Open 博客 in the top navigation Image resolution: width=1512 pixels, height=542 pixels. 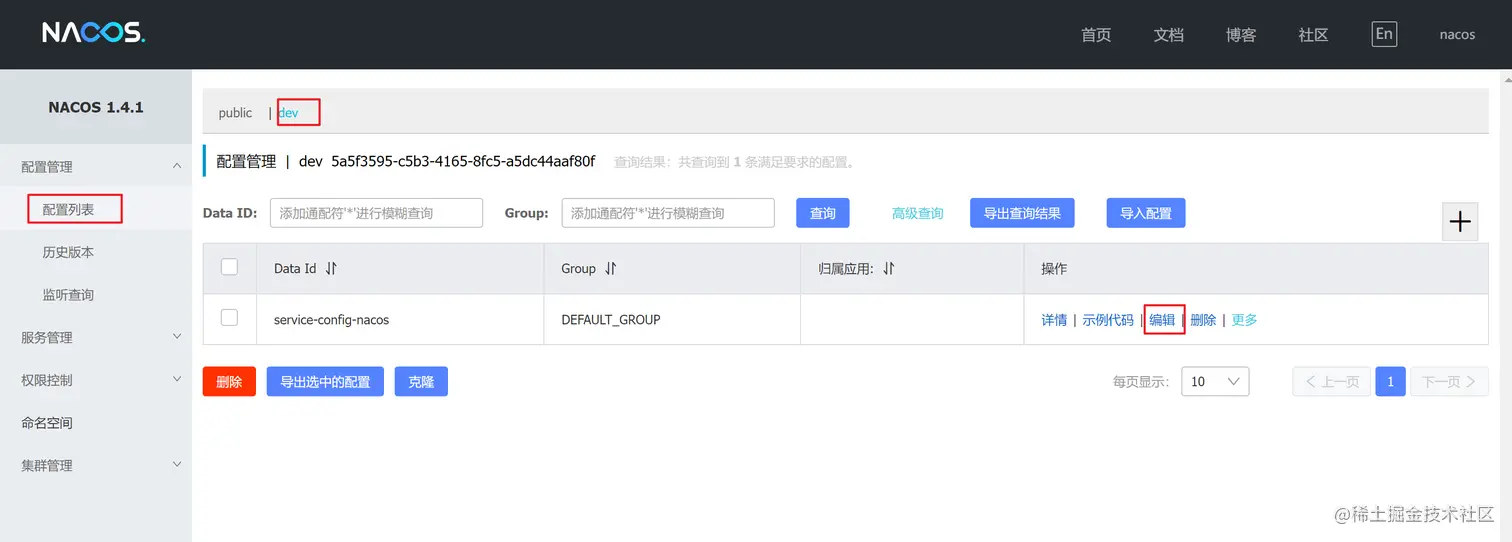tap(1241, 34)
